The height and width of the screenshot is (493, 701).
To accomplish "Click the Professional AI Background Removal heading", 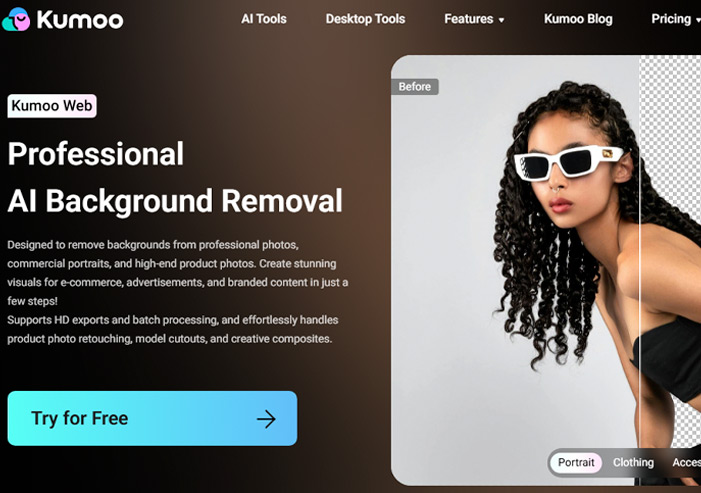I will click(175, 177).
